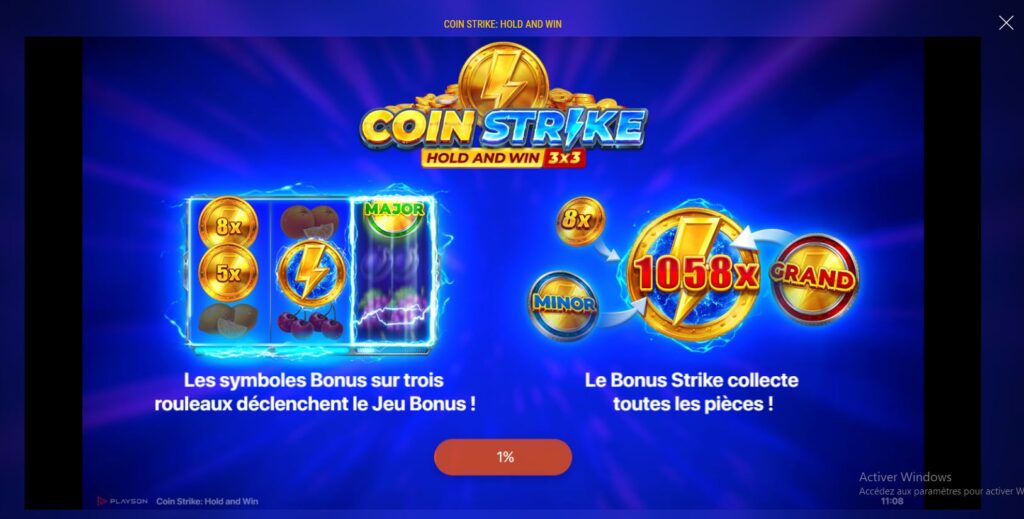
Task: Click the small 8x coin near the Strike bonus
Action: pos(580,221)
